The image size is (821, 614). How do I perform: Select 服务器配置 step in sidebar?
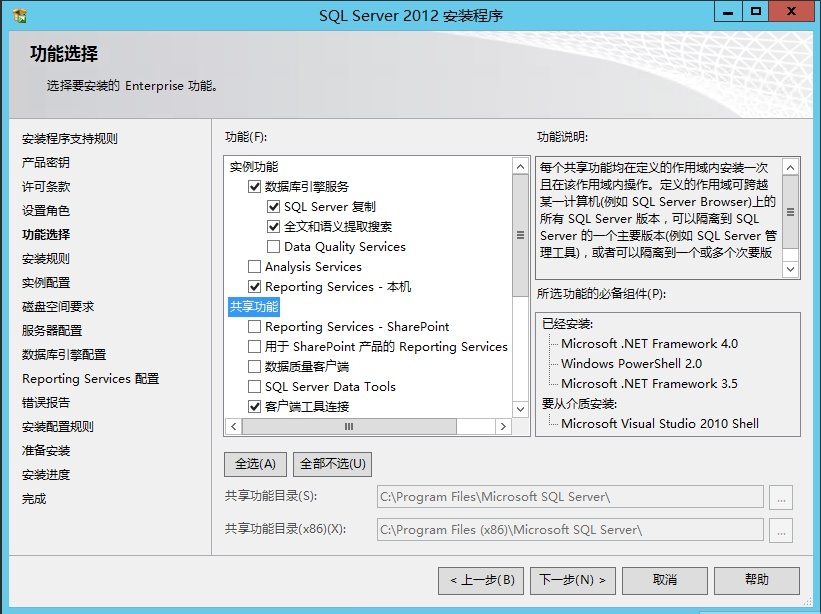click(52, 331)
